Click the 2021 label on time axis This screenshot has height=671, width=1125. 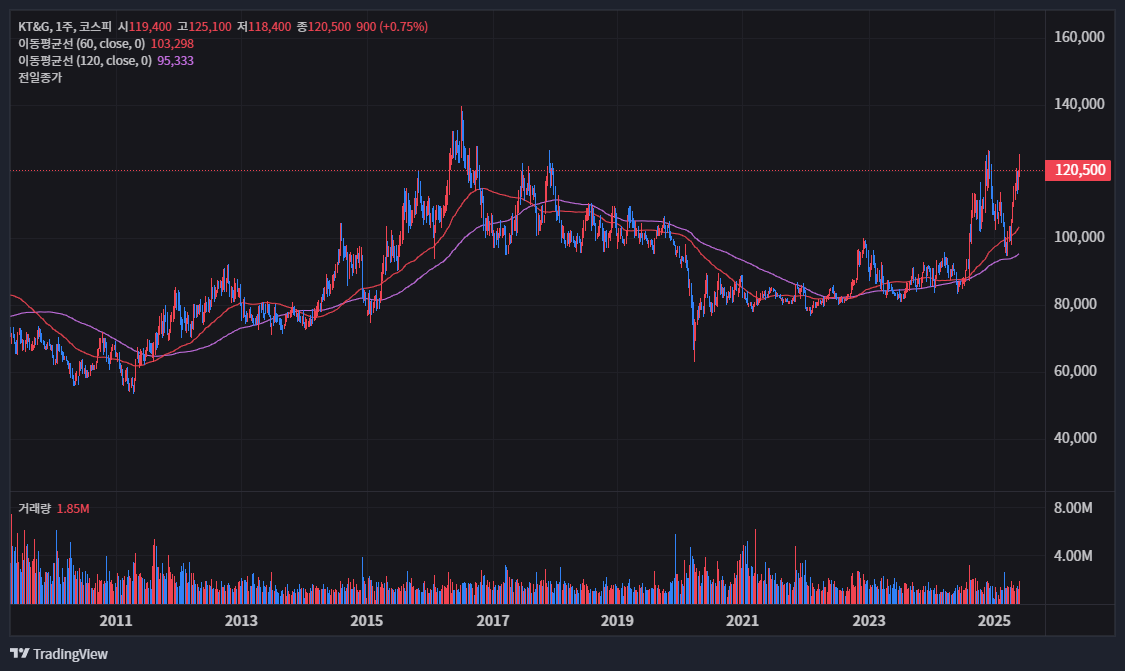(742, 621)
